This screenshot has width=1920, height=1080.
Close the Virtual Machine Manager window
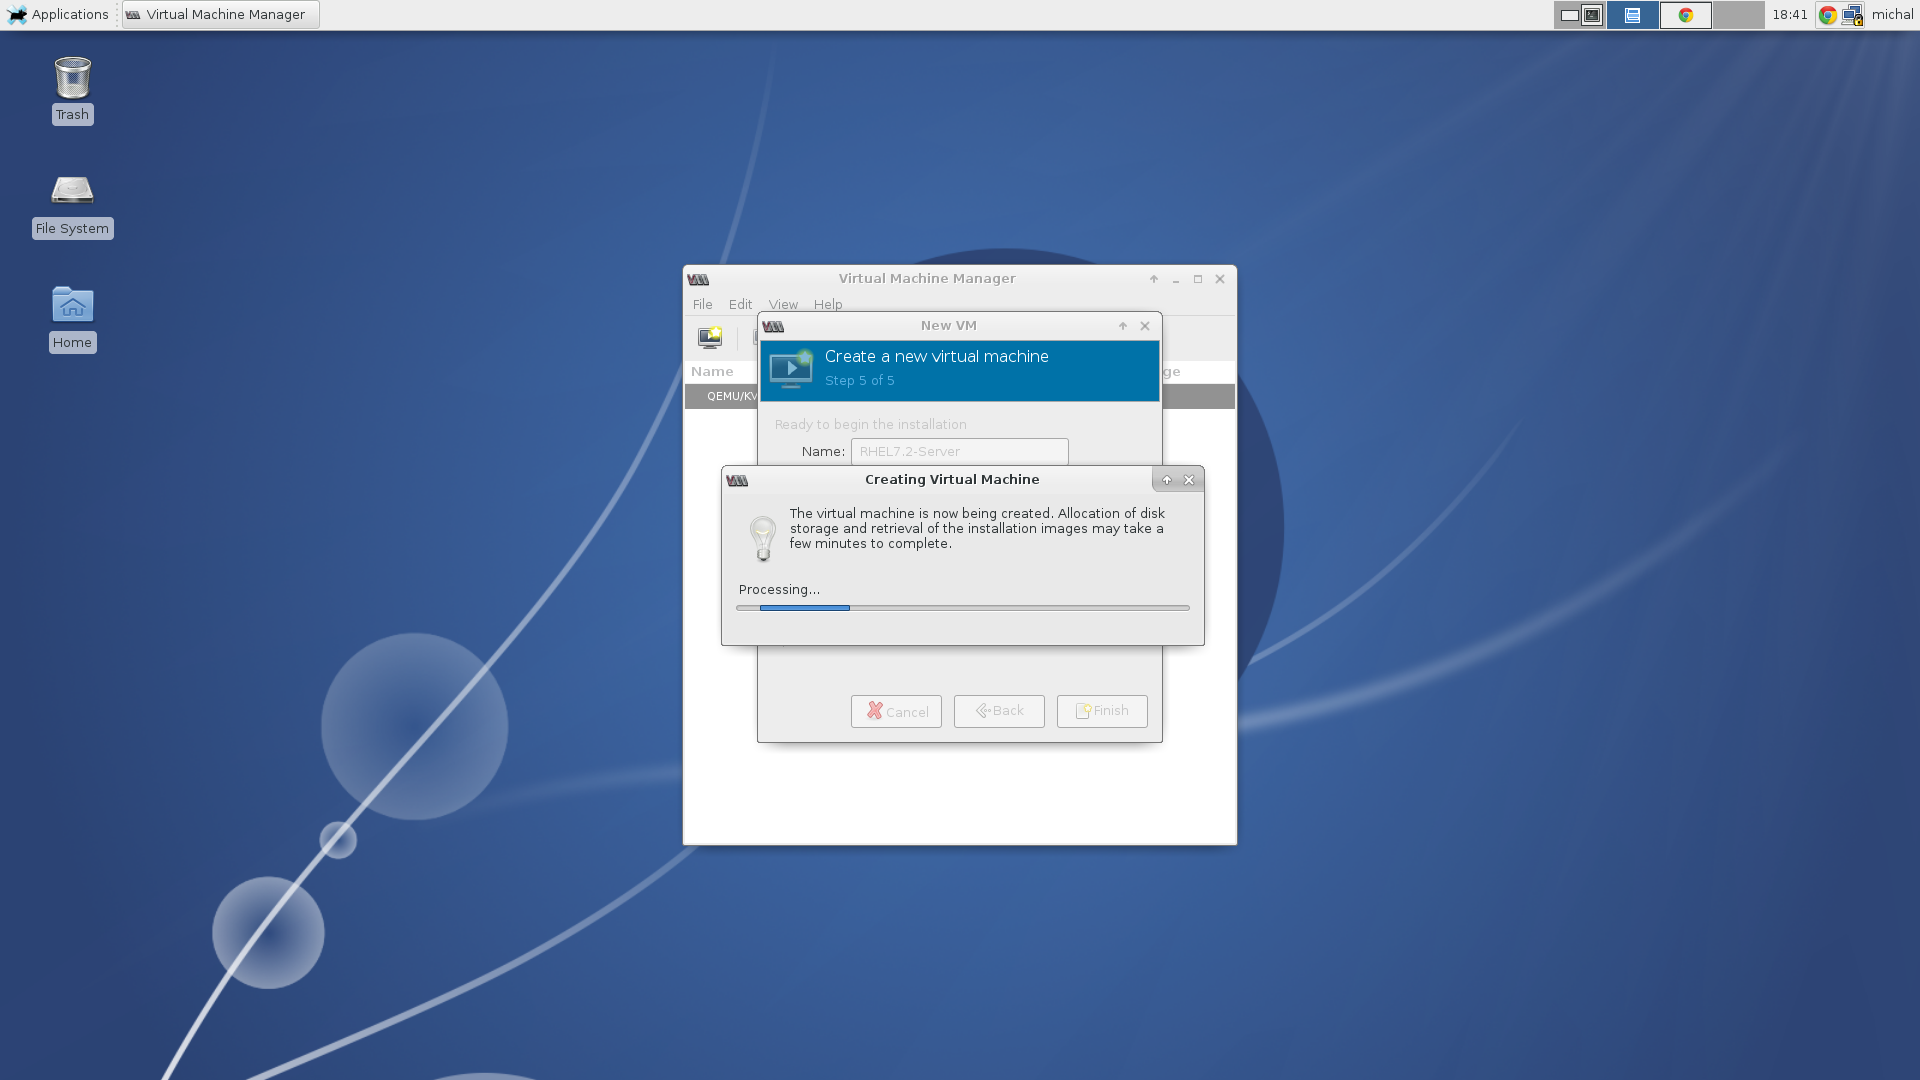click(1220, 279)
